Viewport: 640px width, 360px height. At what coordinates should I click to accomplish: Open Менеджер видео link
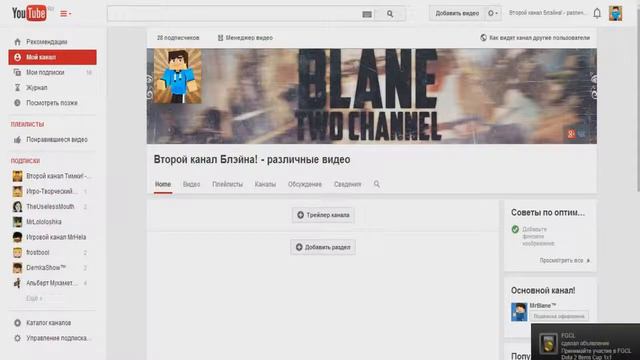pos(245,38)
